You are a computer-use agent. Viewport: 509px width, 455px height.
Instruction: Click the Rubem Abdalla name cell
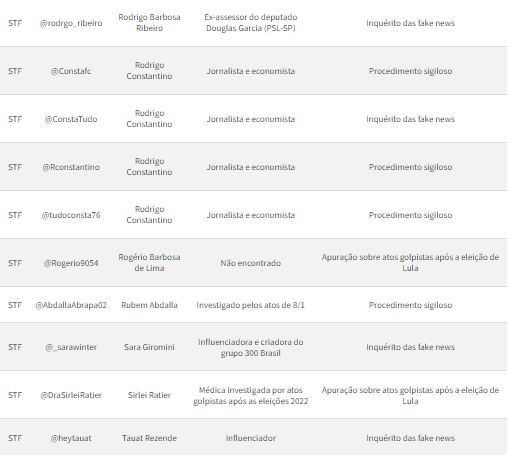[149, 305]
